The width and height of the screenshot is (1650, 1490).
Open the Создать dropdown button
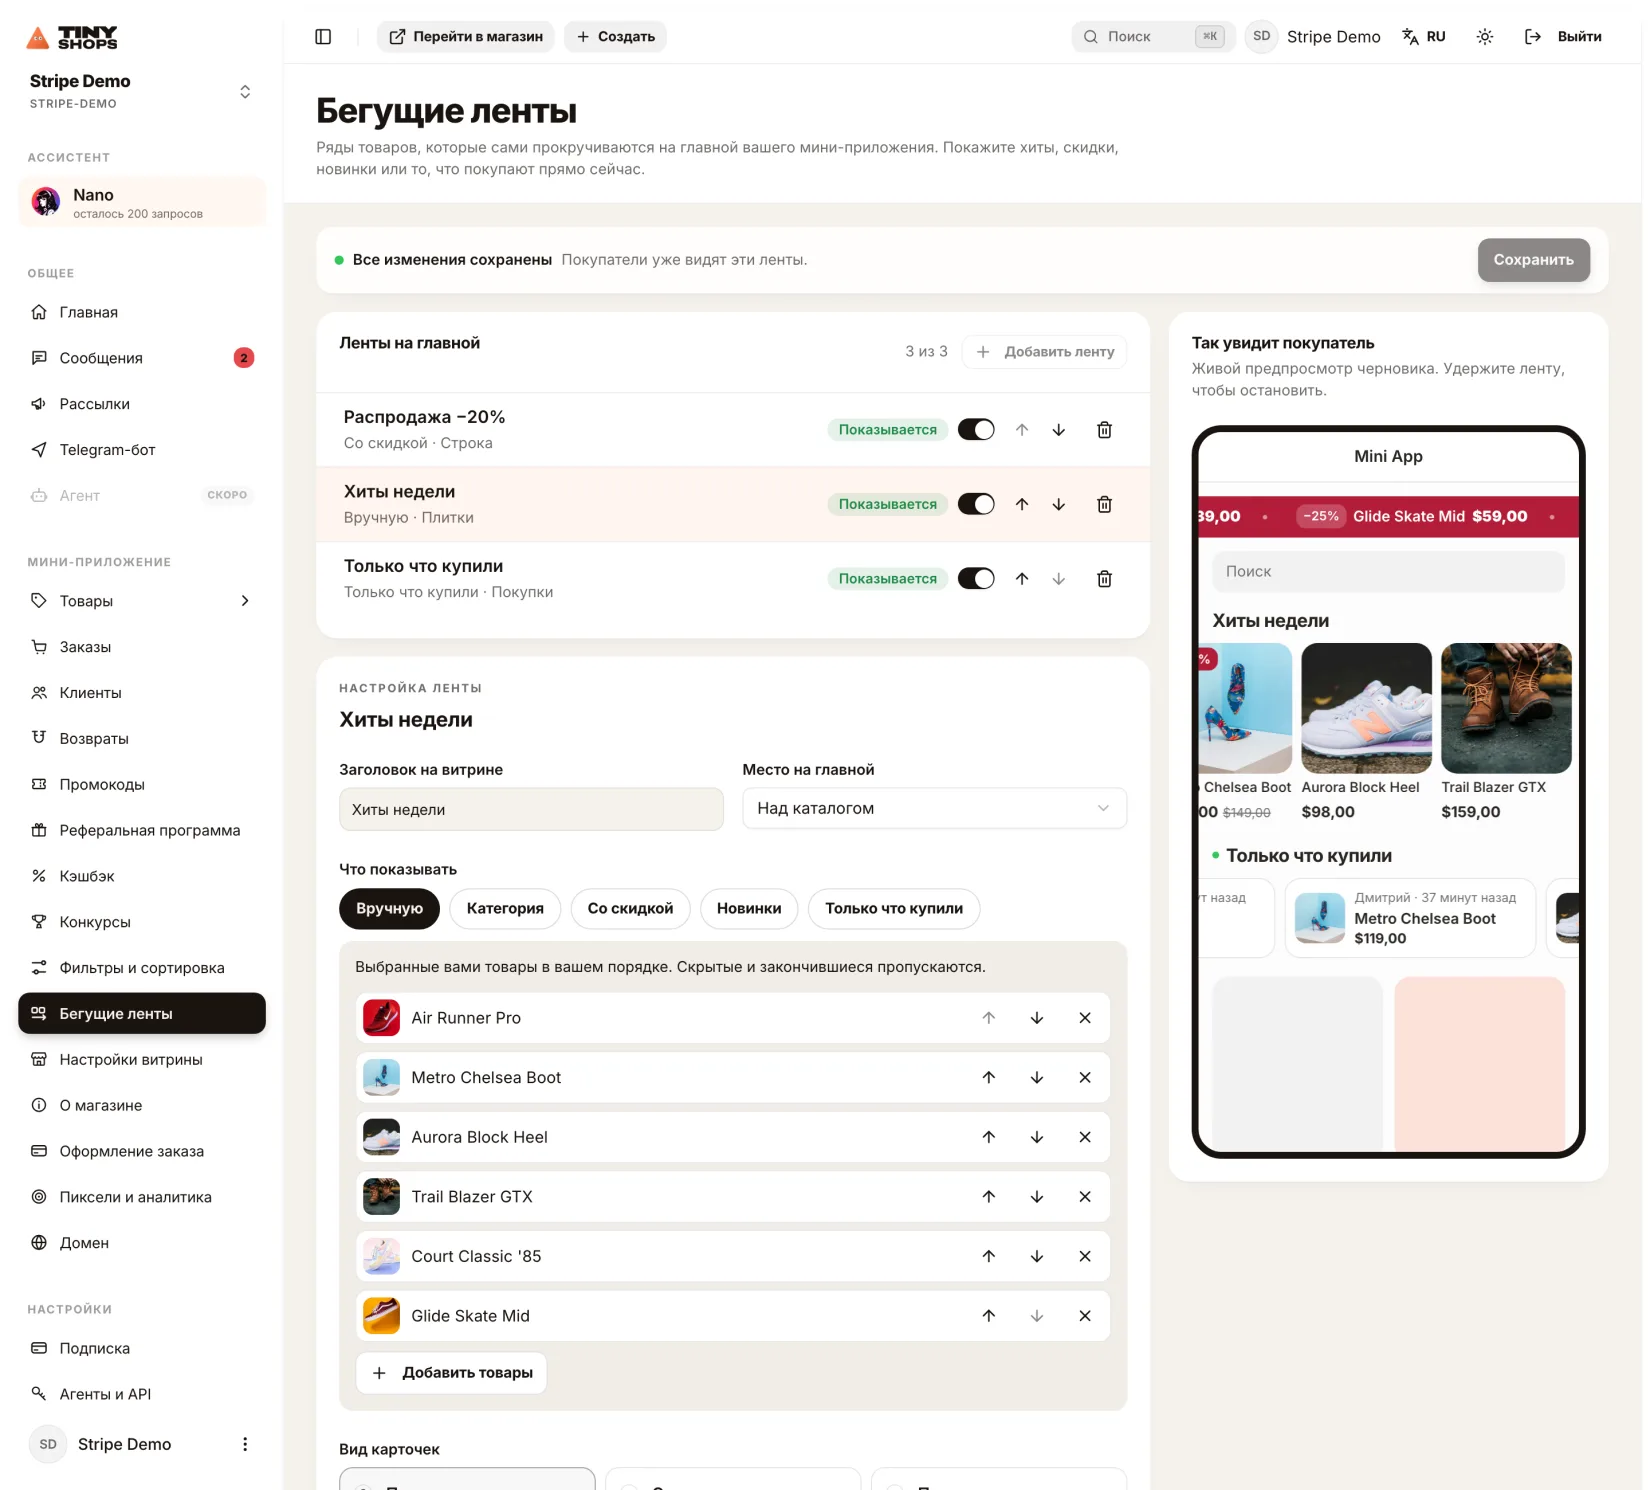(616, 37)
